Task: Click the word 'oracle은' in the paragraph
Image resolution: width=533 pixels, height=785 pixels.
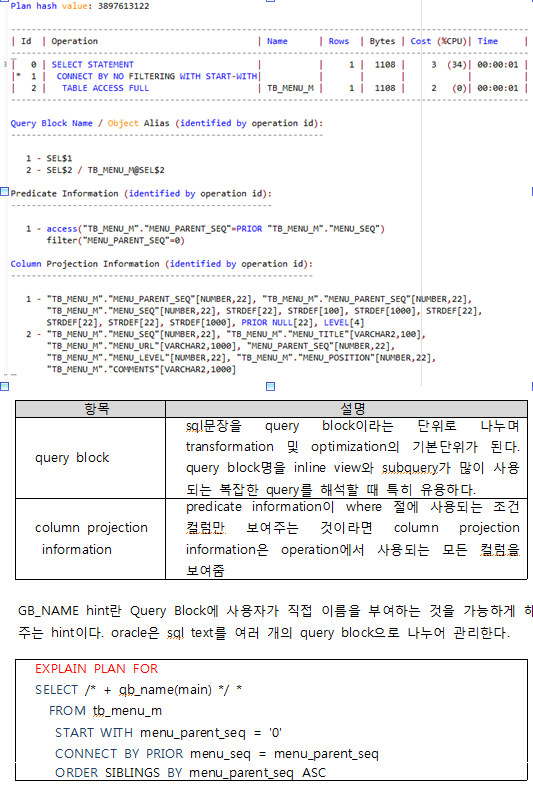Action: tap(135, 633)
